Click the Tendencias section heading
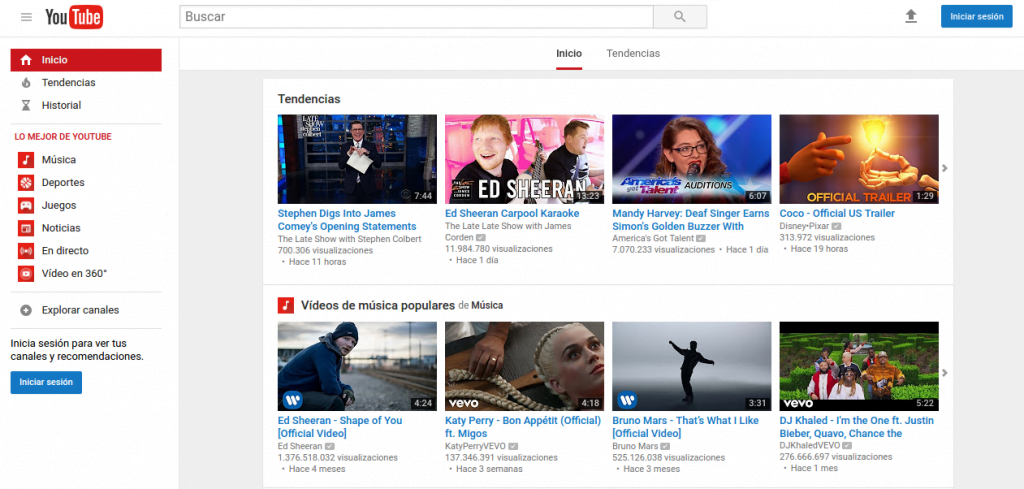This screenshot has width=1024, height=489. point(309,99)
